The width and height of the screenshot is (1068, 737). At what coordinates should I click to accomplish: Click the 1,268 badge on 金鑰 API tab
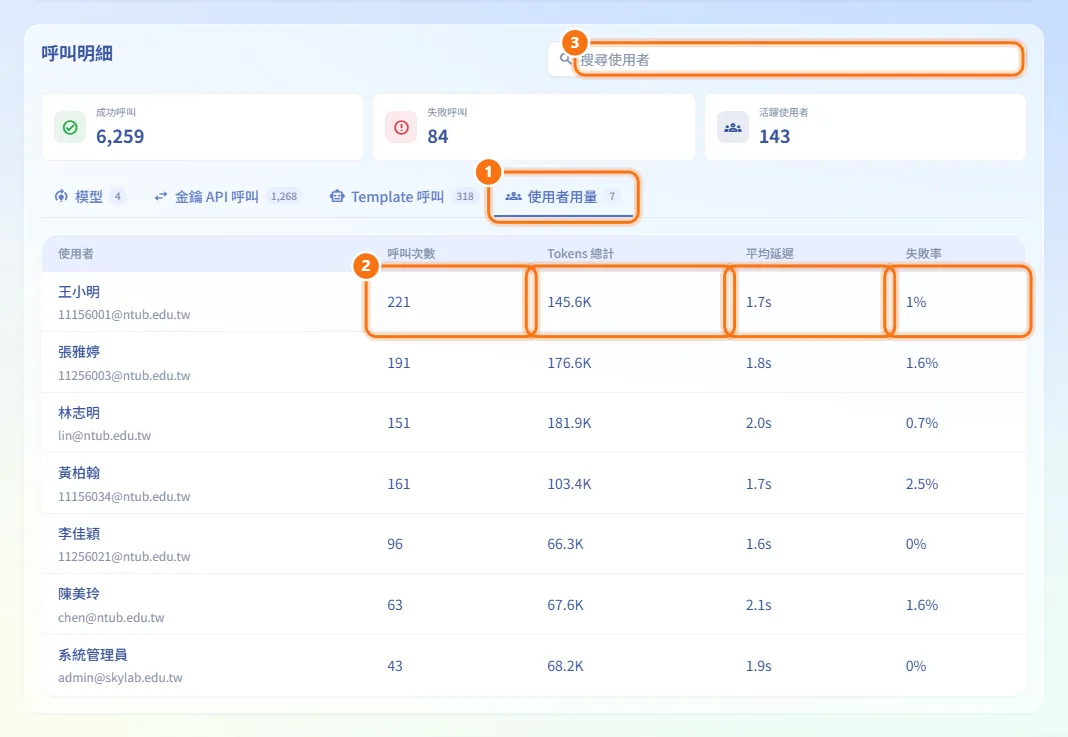(x=284, y=196)
